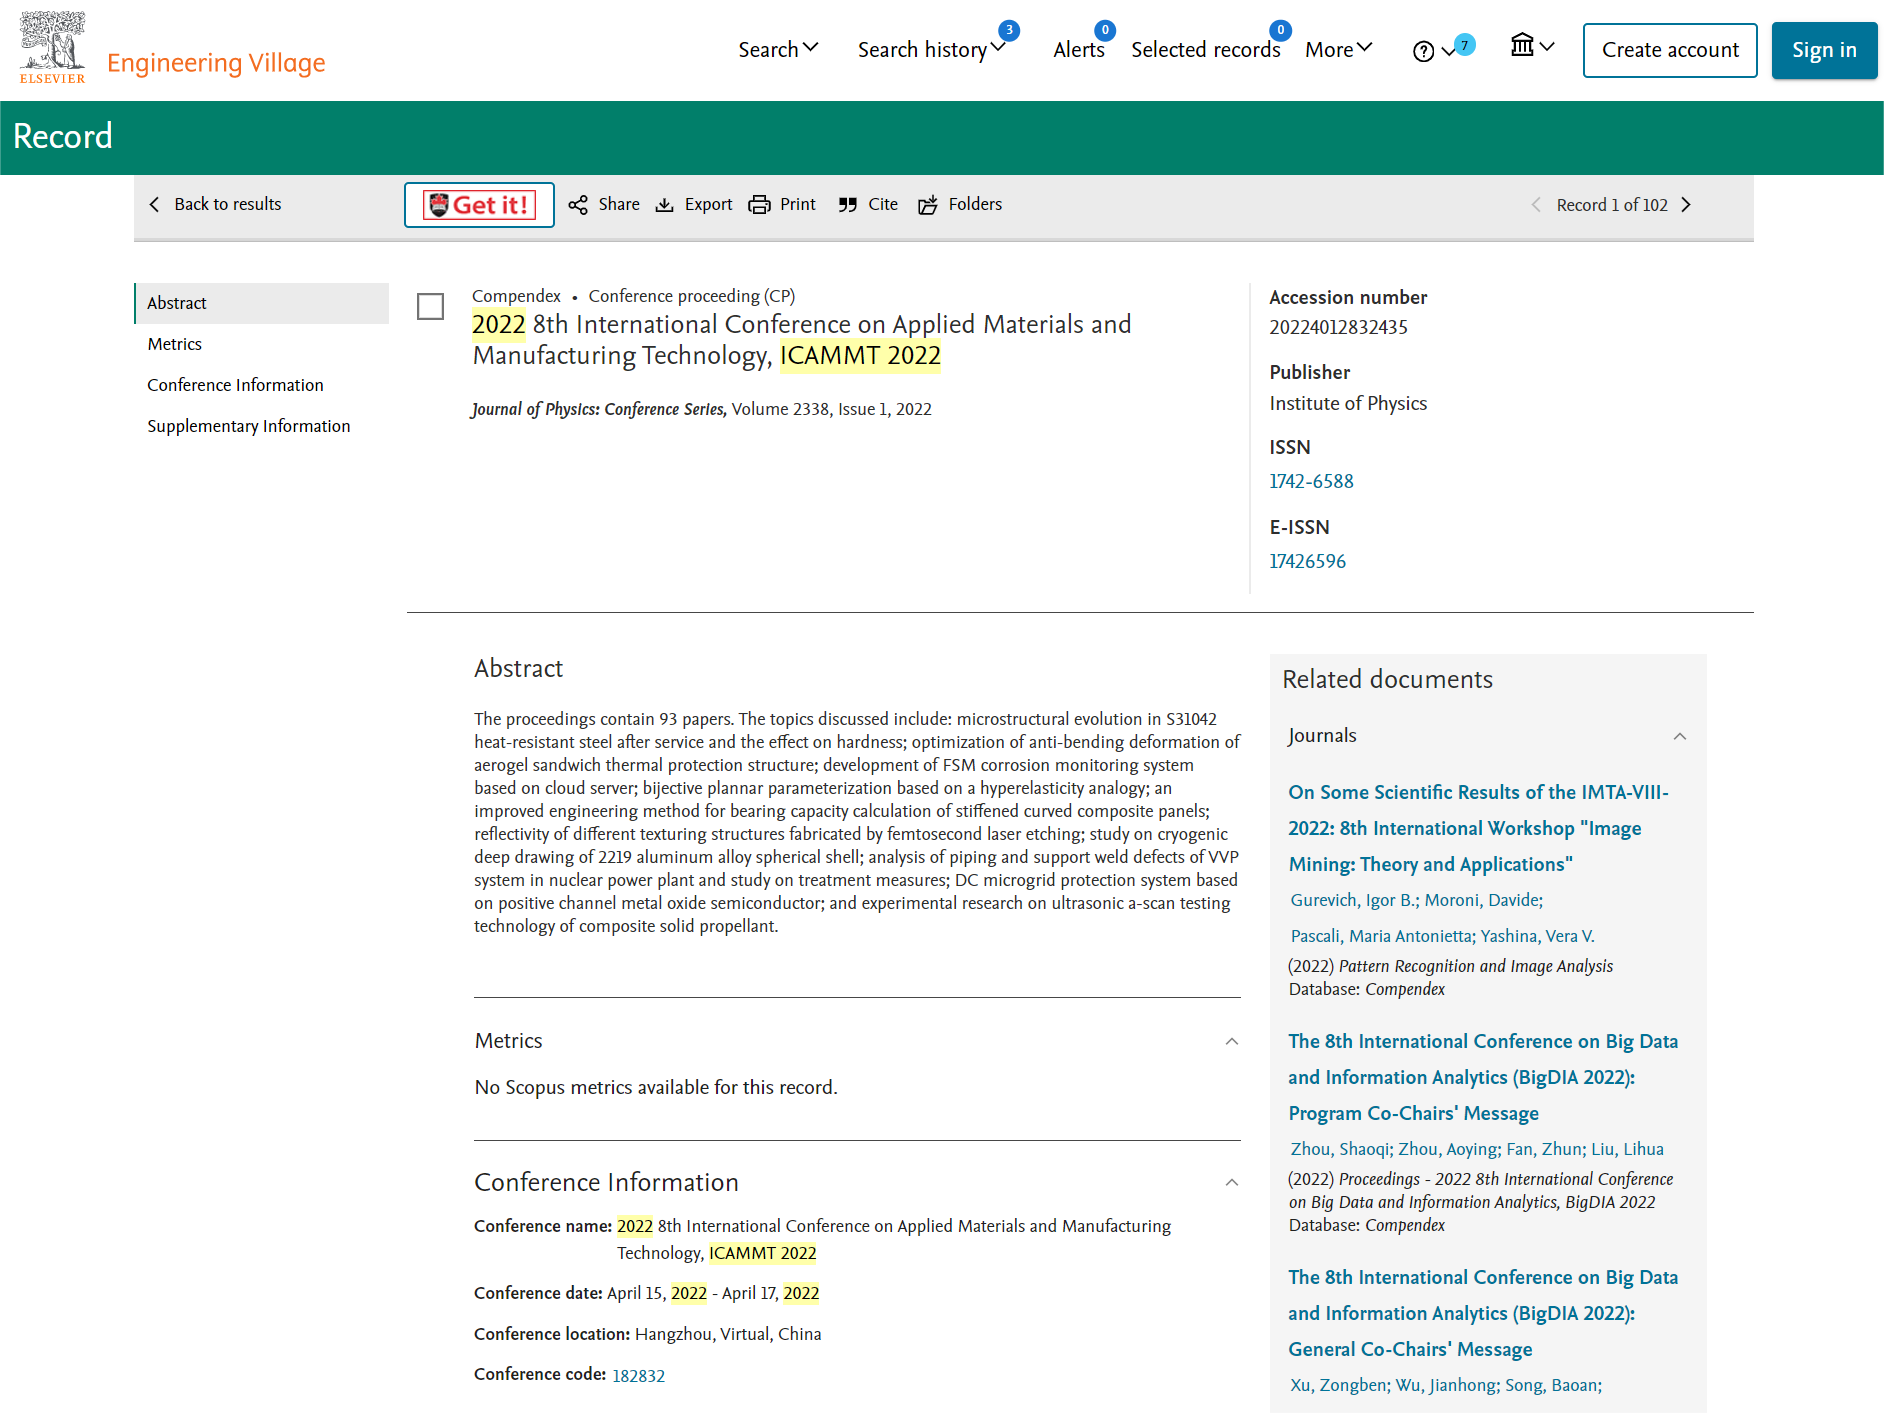
Task: Click the Selected records count badge
Action: [x=1281, y=30]
